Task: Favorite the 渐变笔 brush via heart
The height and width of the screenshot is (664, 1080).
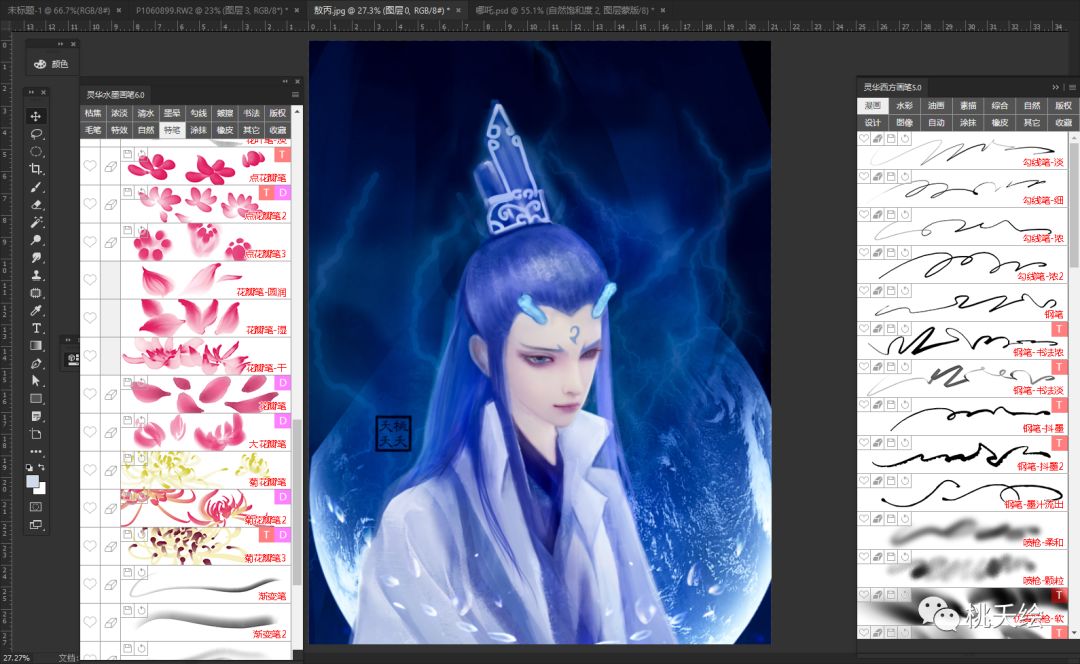Action: pos(90,584)
